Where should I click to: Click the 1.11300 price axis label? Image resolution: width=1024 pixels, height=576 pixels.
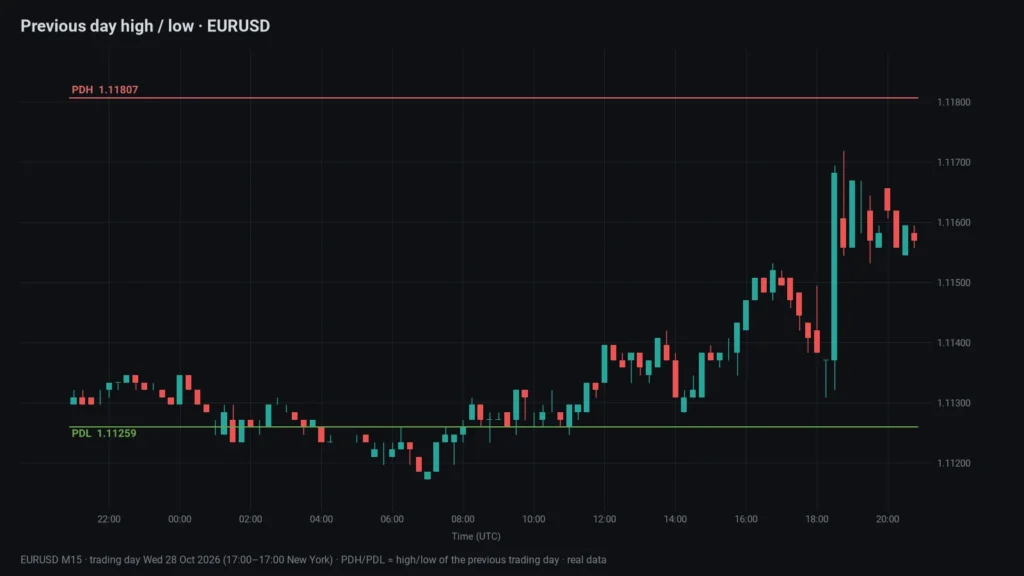pyautogui.click(x=953, y=403)
